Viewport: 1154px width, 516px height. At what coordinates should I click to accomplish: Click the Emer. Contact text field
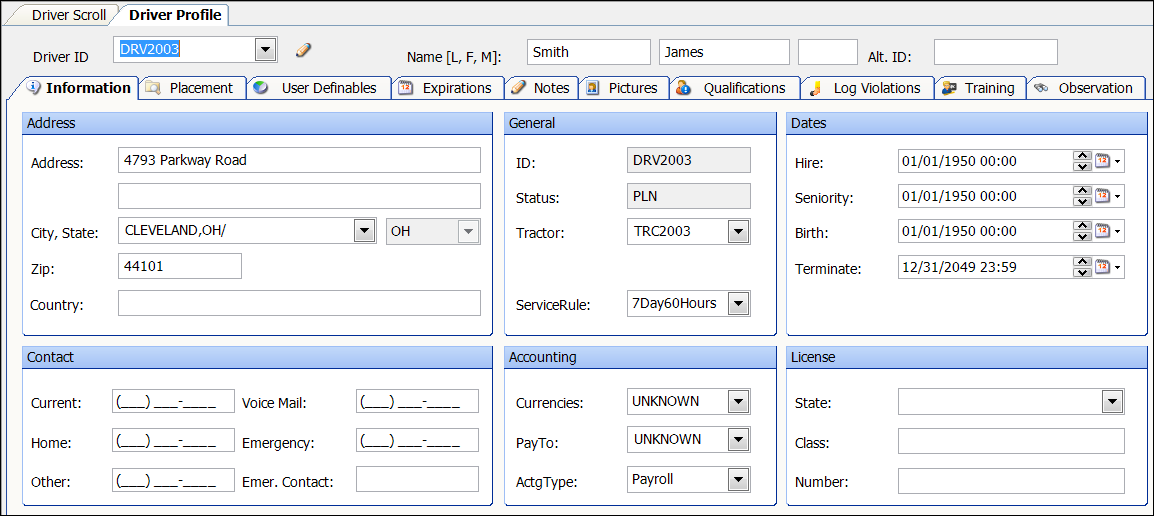[x=417, y=480]
